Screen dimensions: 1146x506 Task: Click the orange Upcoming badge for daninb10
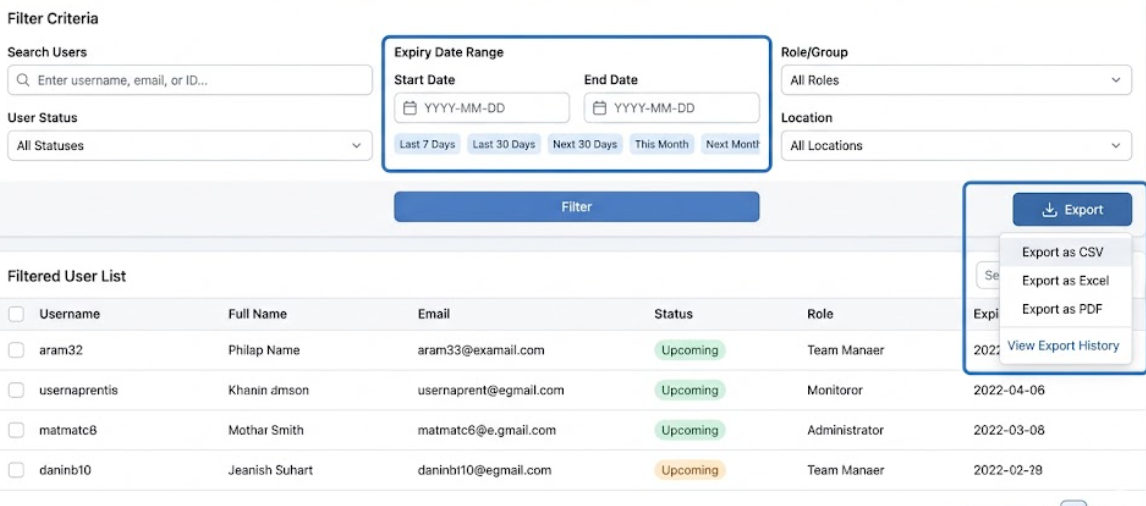coord(689,470)
